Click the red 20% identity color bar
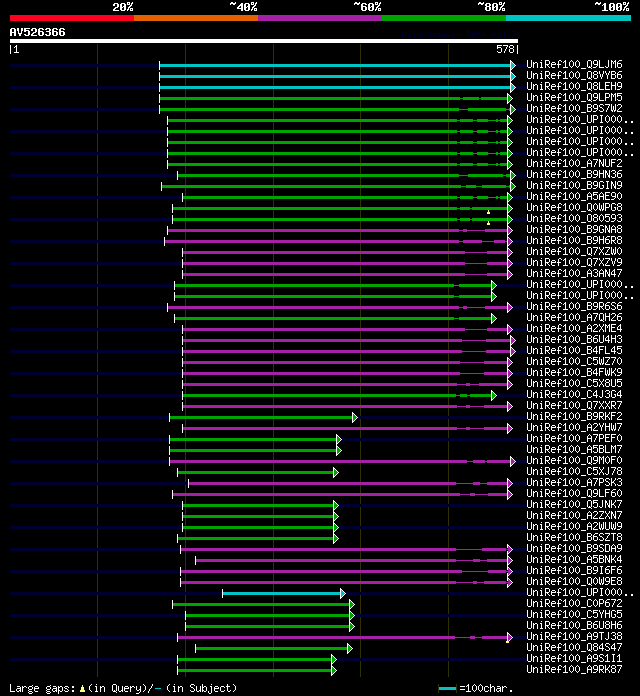The image size is (640, 696). click(72, 18)
